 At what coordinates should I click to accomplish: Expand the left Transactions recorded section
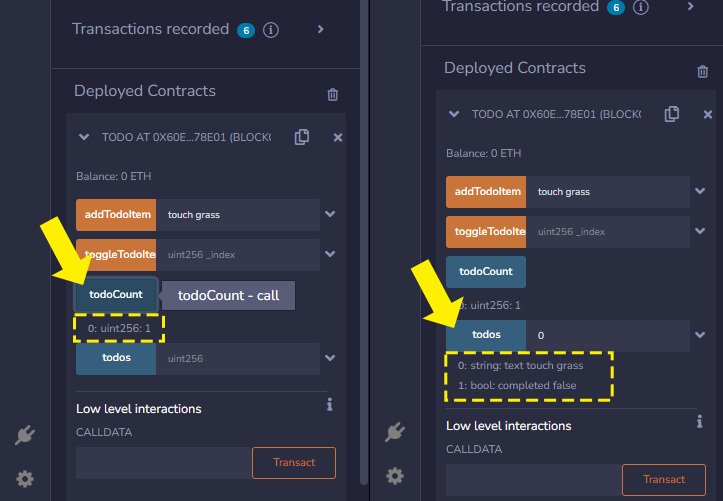click(x=320, y=29)
